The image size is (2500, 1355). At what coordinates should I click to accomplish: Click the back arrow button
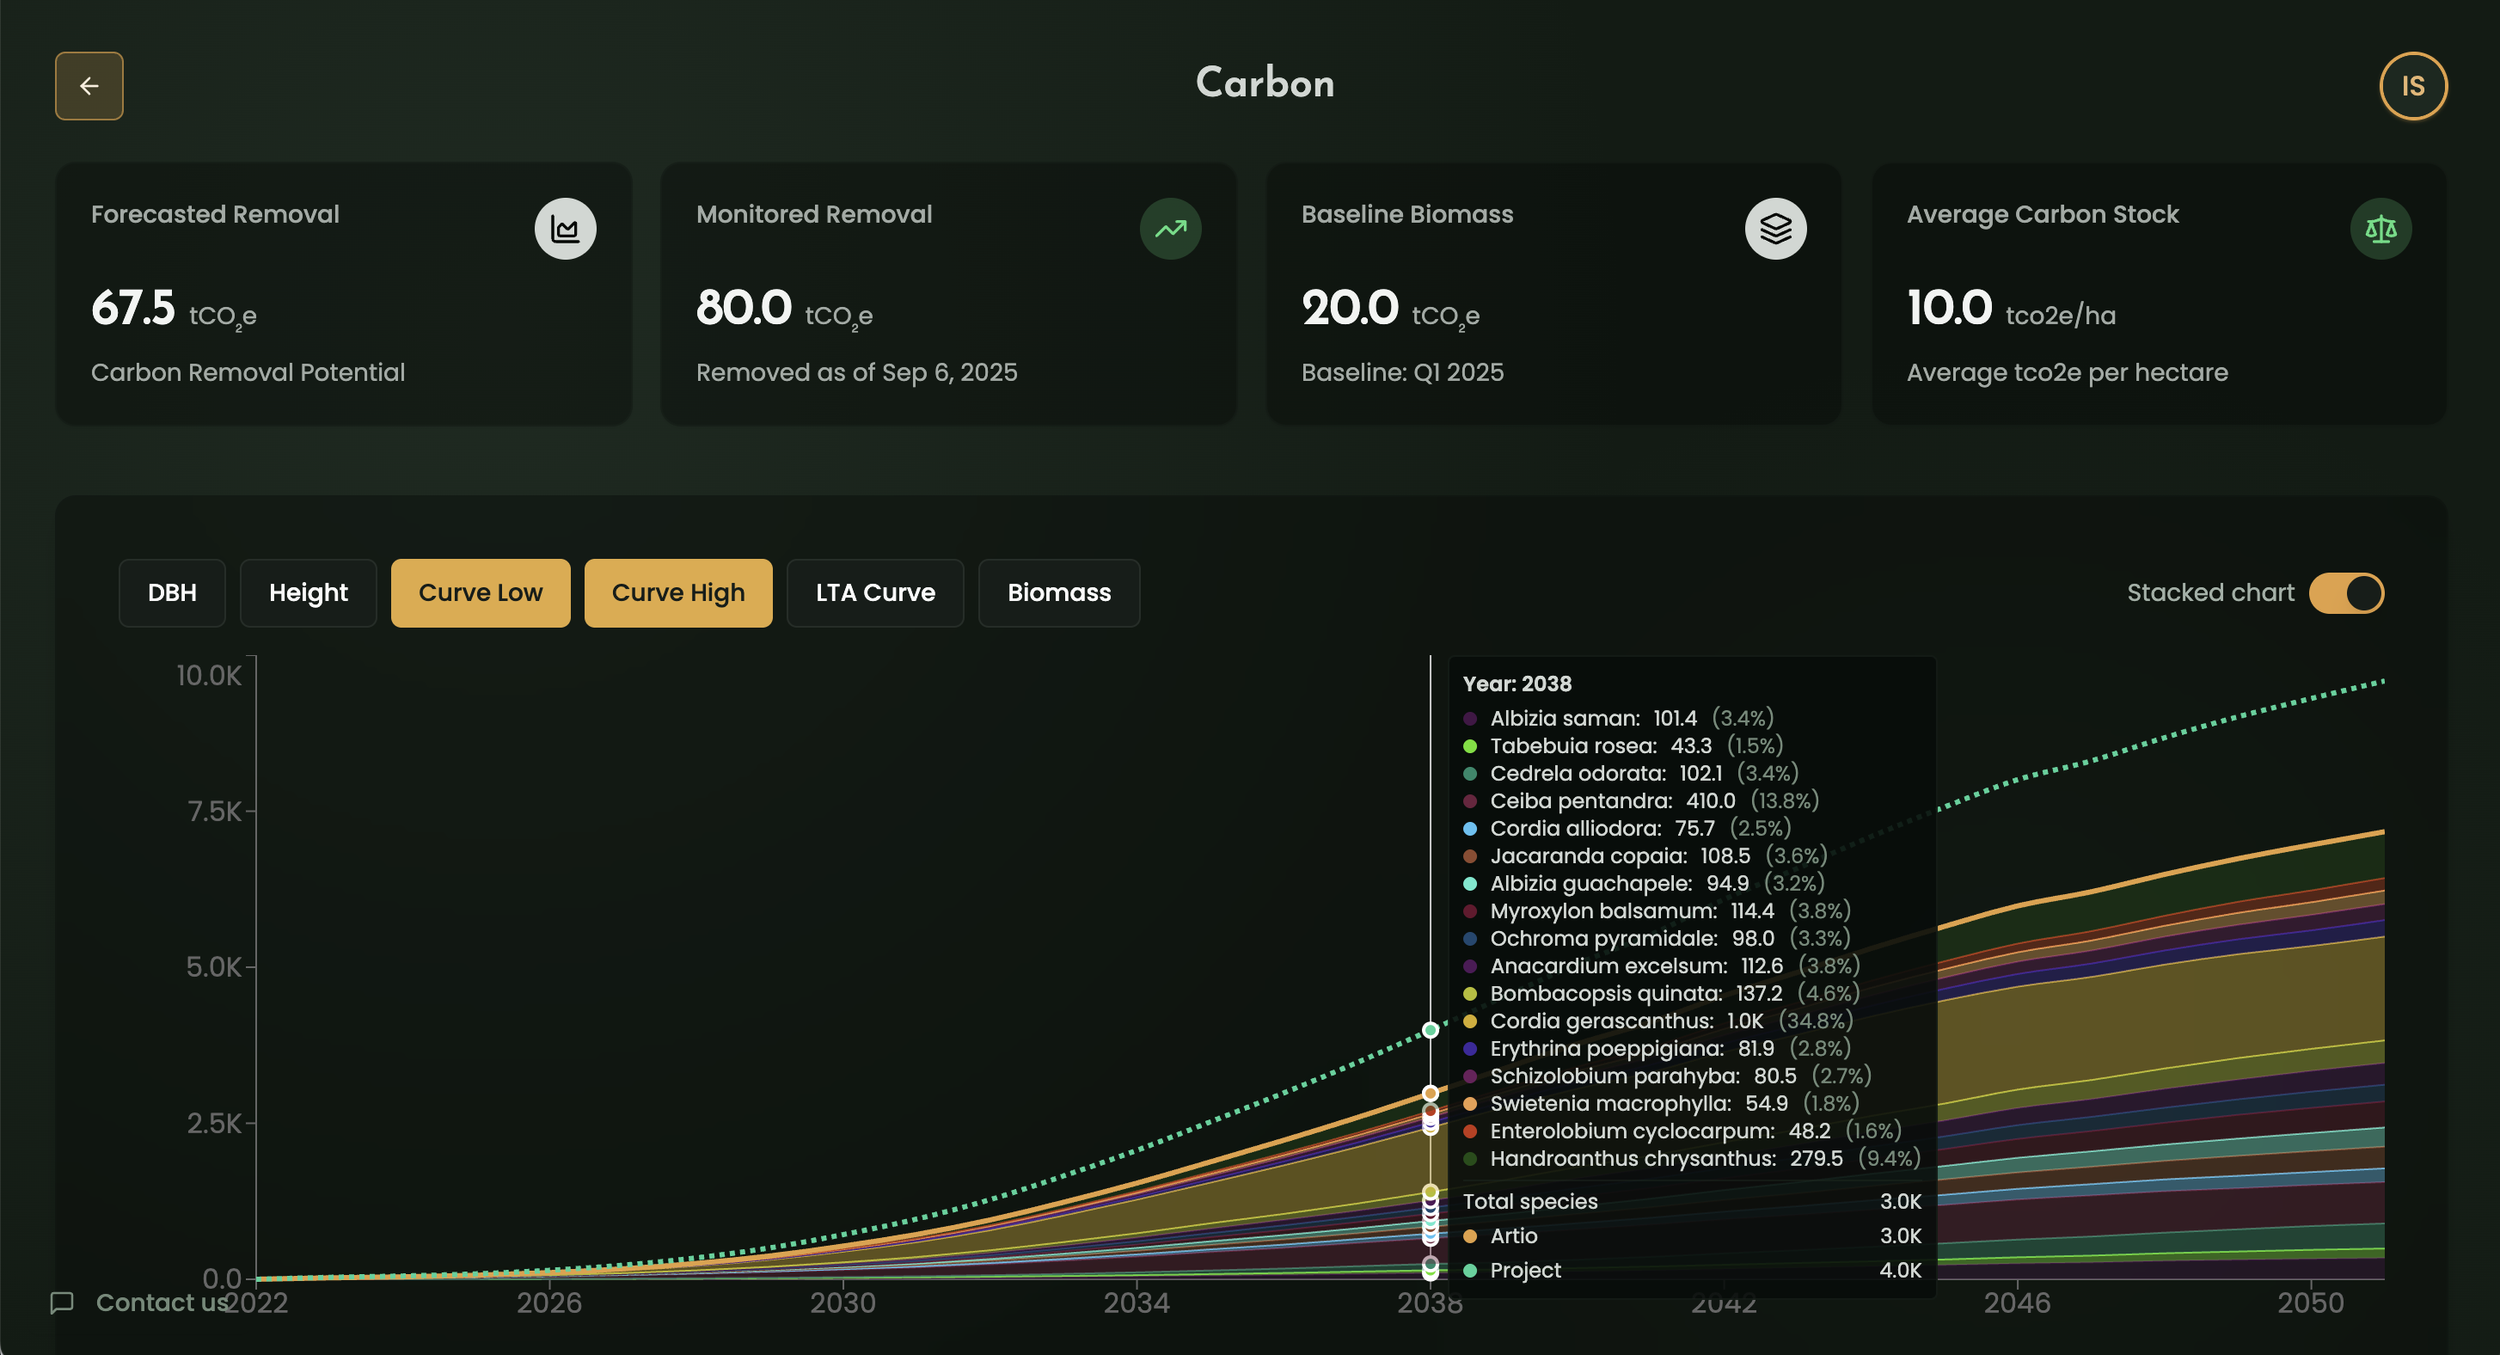tap(89, 86)
